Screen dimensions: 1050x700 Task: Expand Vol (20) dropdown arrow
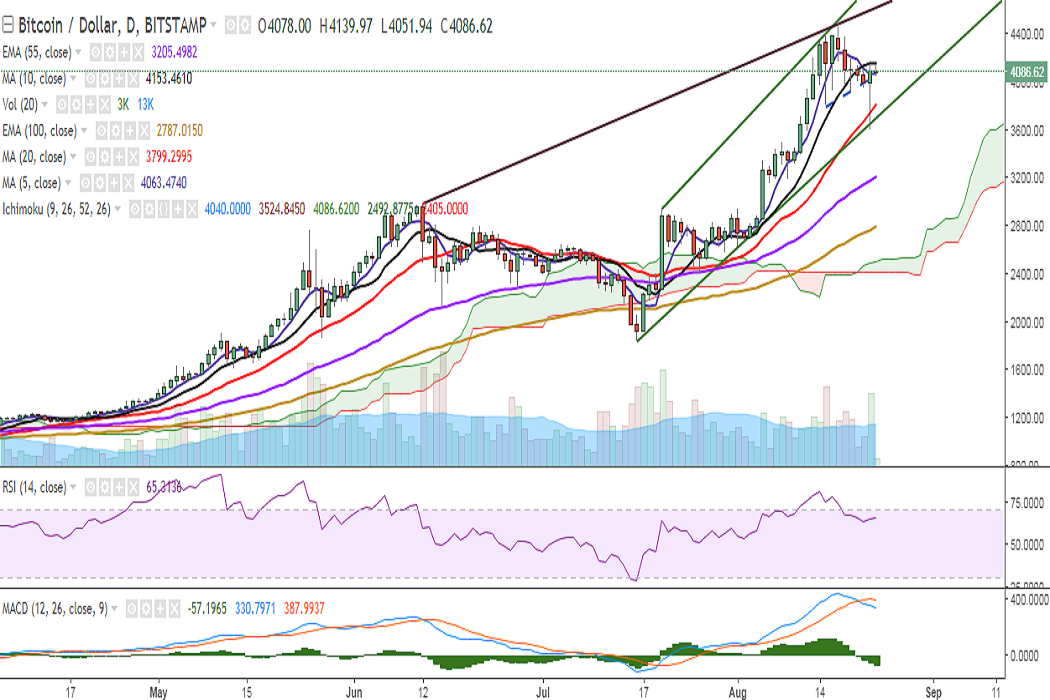45,104
